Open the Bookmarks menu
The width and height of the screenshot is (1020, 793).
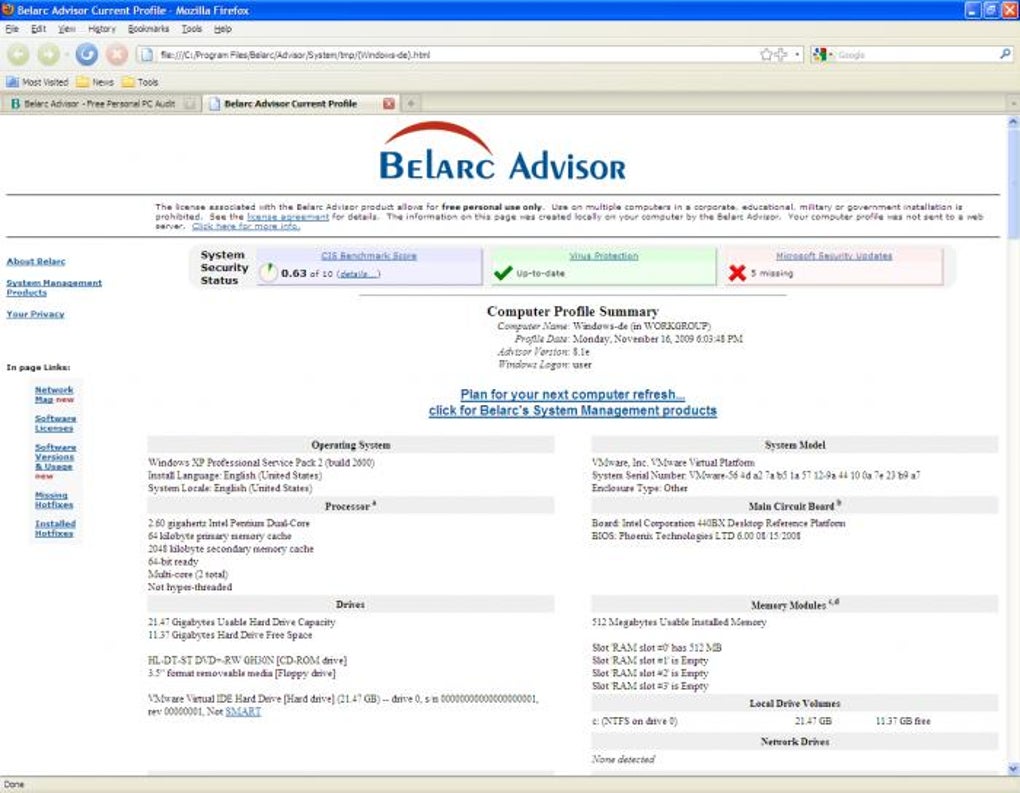[148, 29]
